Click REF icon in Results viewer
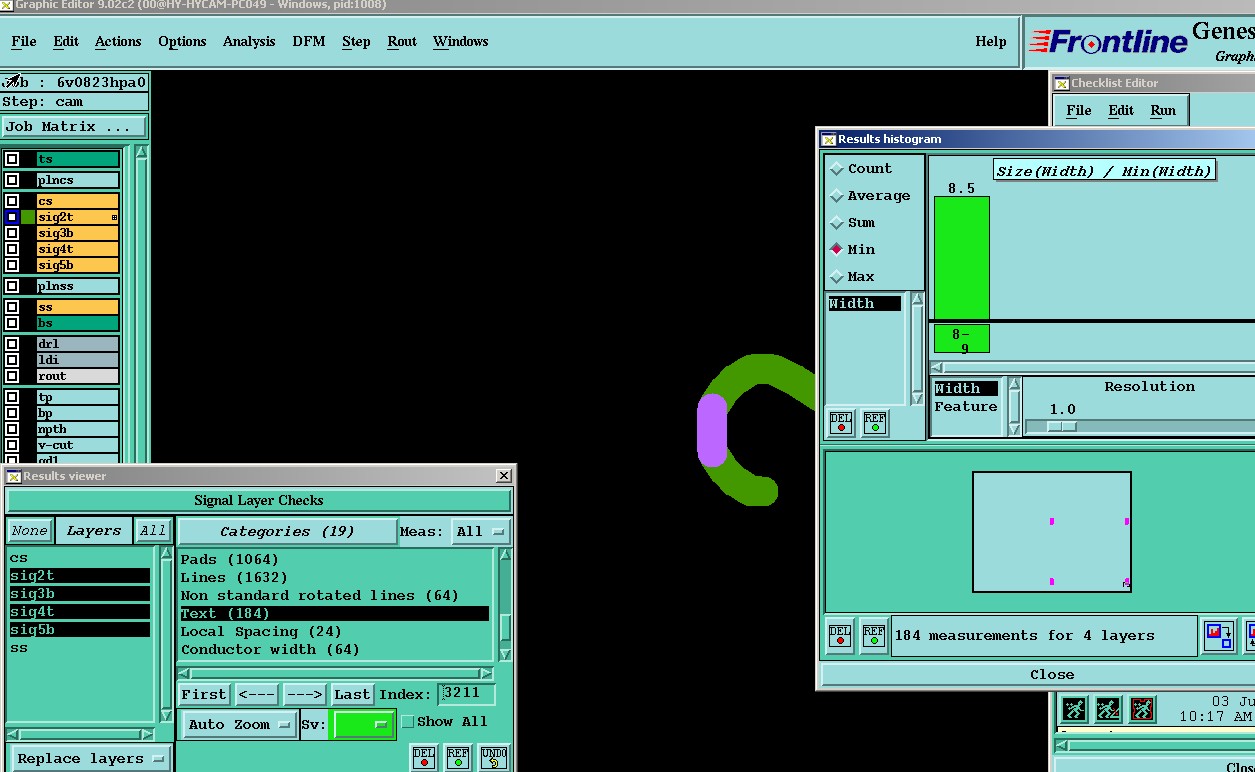The width and height of the screenshot is (1255, 772). (x=458, y=758)
